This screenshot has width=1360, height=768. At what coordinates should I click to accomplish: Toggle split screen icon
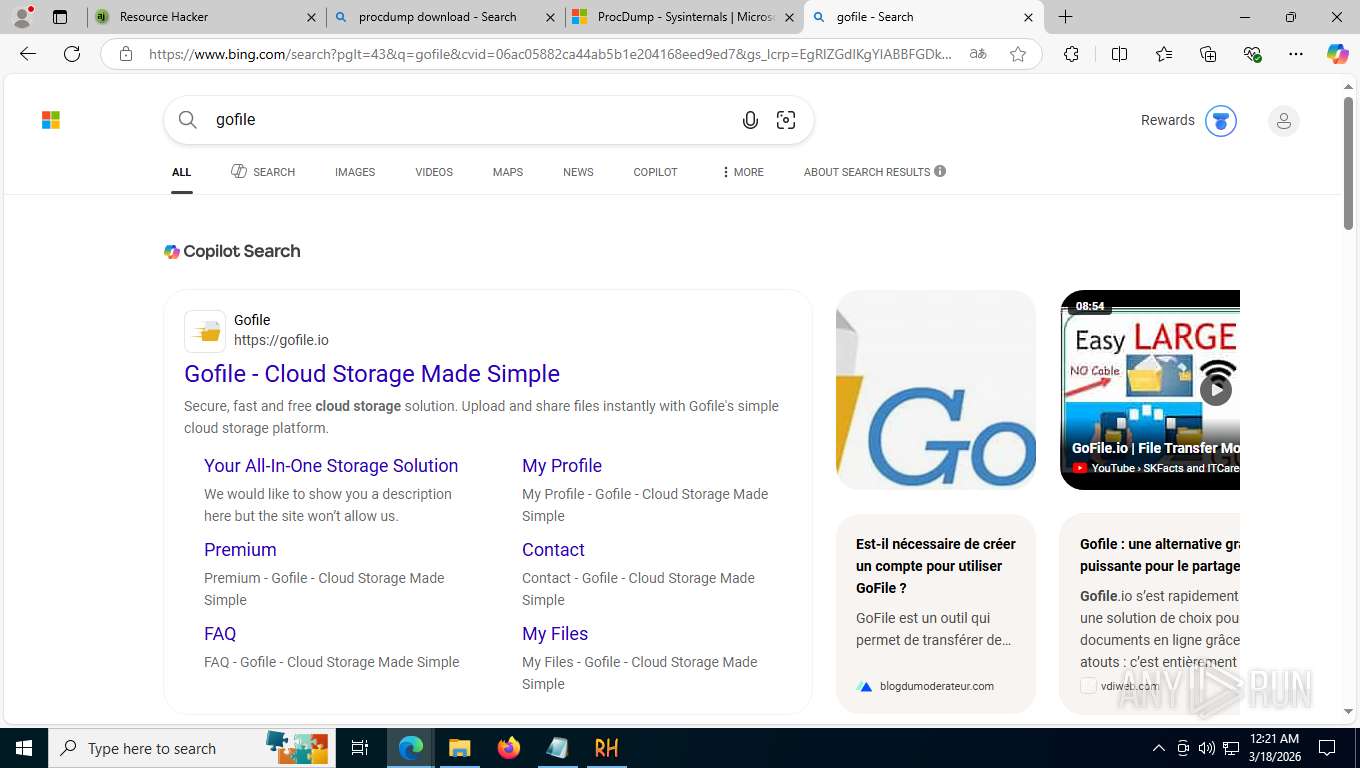(x=1119, y=54)
